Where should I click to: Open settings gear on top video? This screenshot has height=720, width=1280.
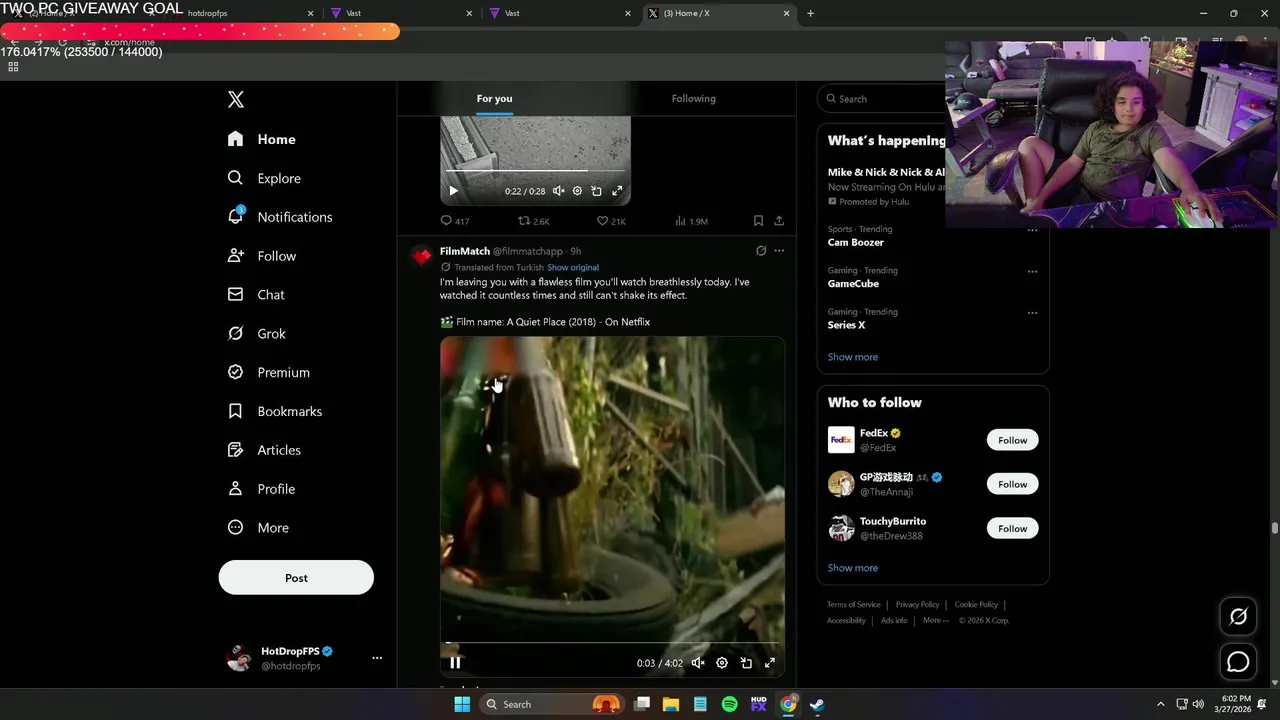click(577, 191)
